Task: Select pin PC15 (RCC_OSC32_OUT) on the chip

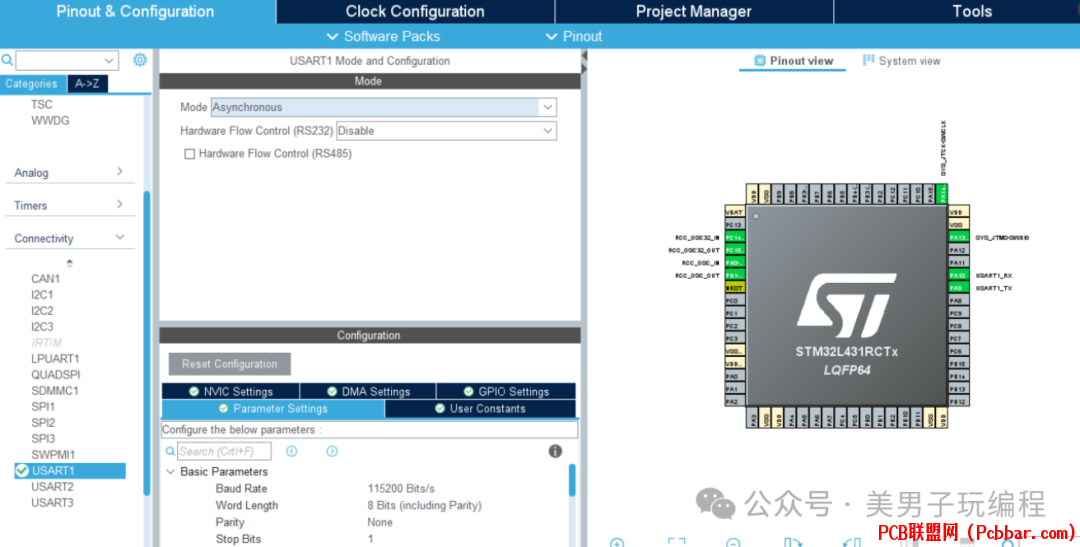Action: click(x=734, y=250)
